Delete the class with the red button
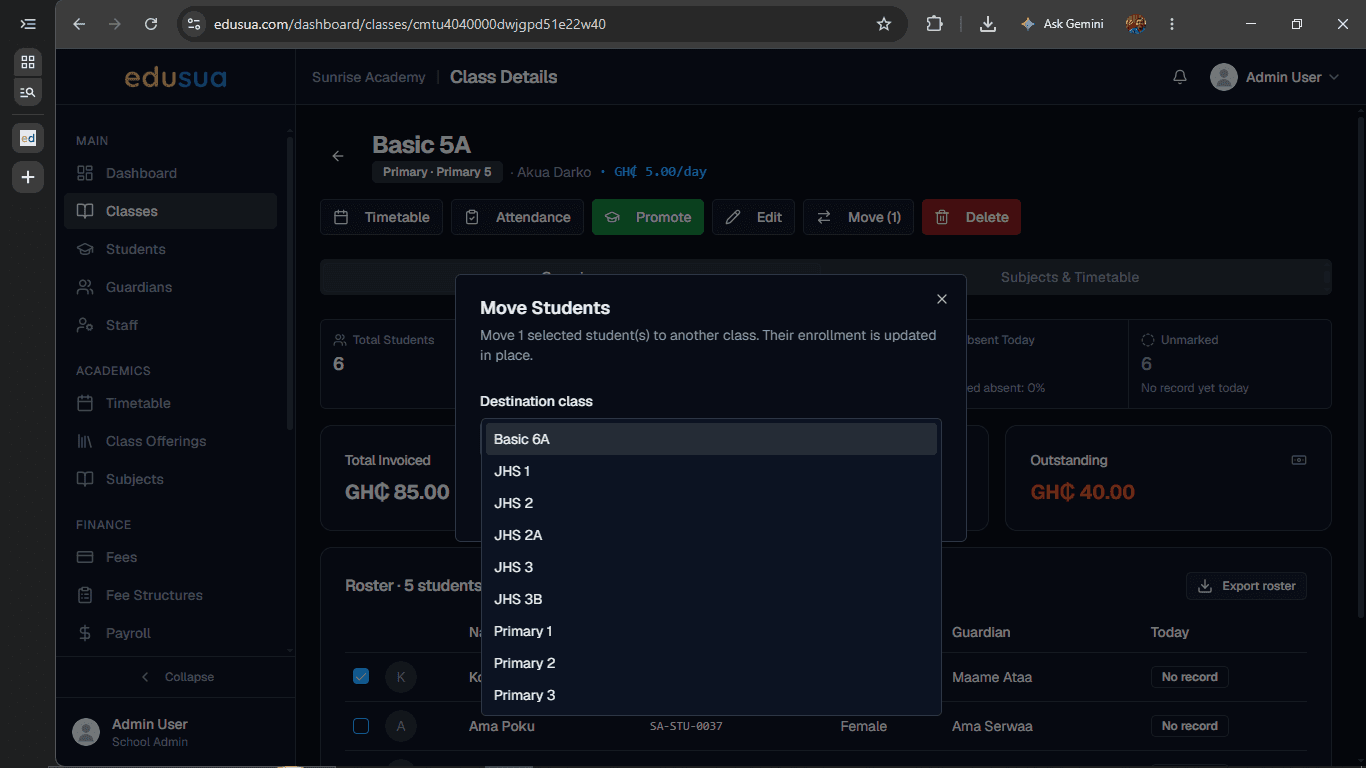This screenshot has width=1366, height=768. click(x=971, y=217)
